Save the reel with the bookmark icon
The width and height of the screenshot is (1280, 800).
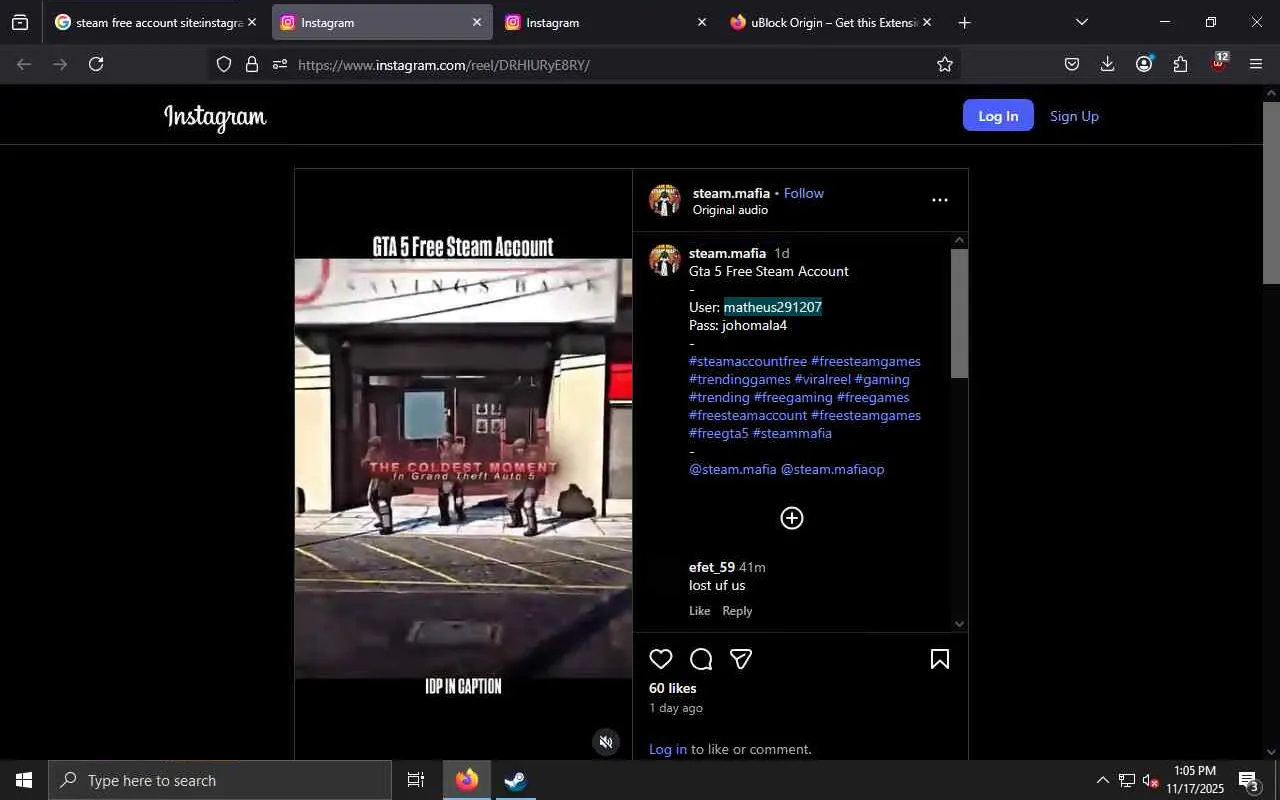click(x=940, y=659)
